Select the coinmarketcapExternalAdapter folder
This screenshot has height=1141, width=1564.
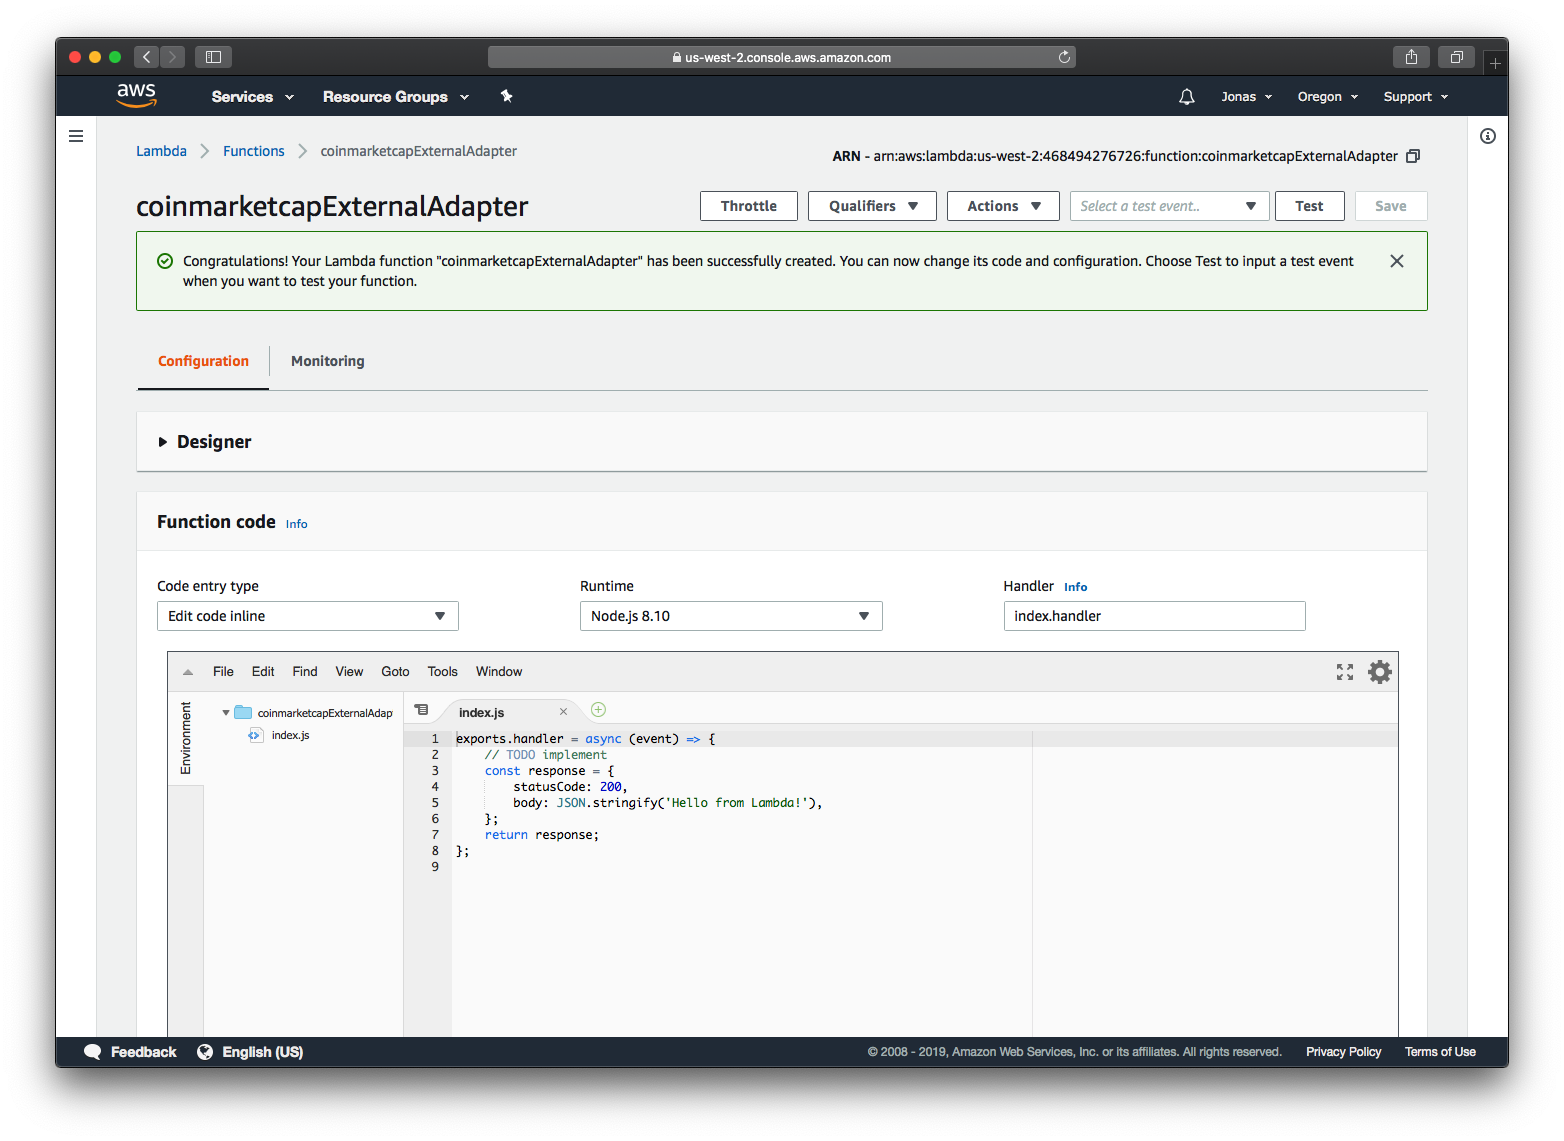click(x=314, y=713)
